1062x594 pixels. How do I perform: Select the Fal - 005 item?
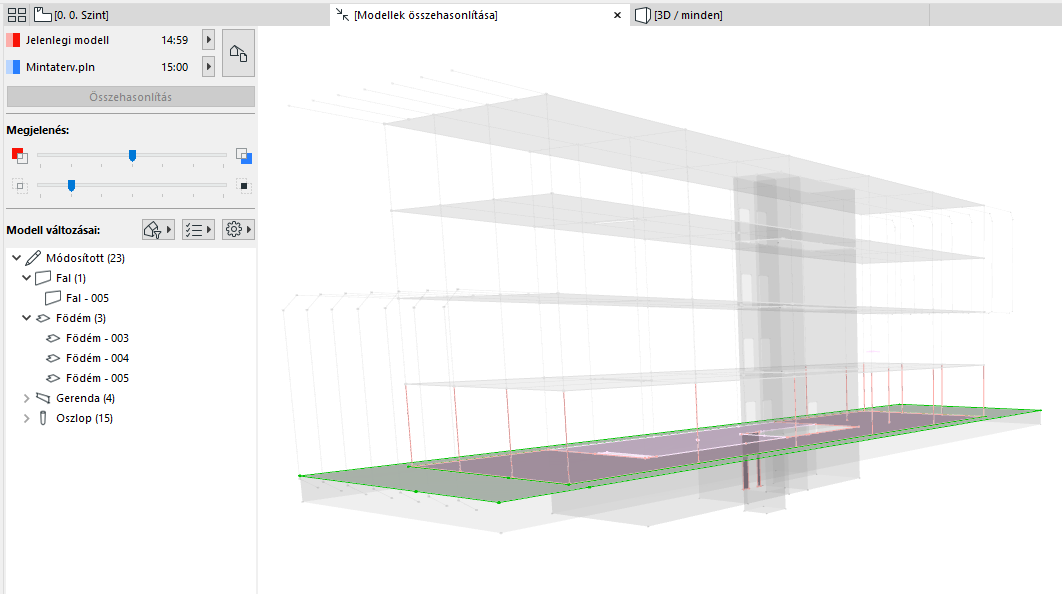click(x=87, y=298)
